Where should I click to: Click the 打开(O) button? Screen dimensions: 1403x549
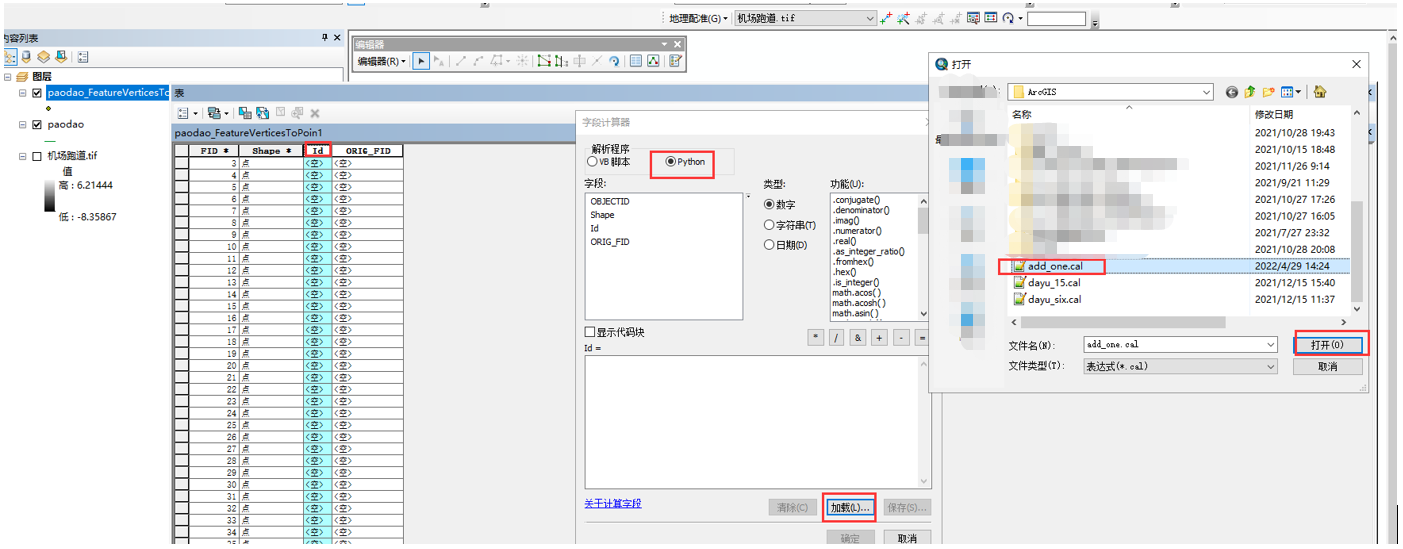(x=1328, y=344)
